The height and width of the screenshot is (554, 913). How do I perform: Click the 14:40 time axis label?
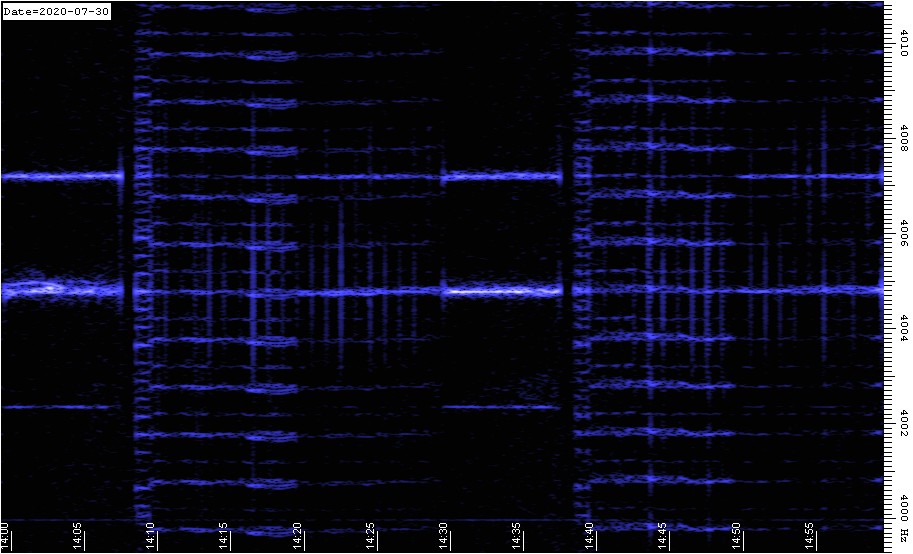click(x=590, y=535)
